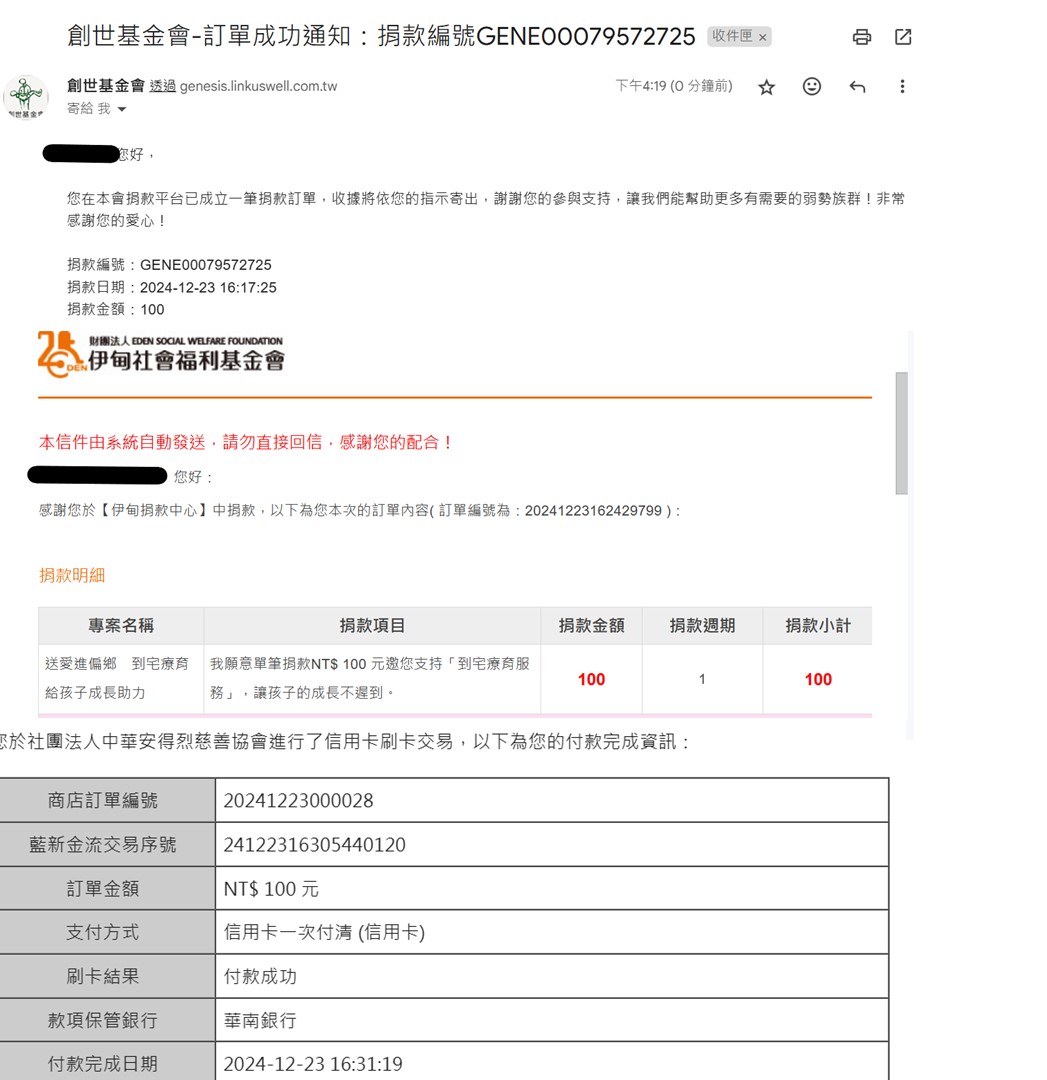Expand recipient details arrow next to 寄給 我
This screenshot has width=1047, height=1080.
[x=123, y=109]
